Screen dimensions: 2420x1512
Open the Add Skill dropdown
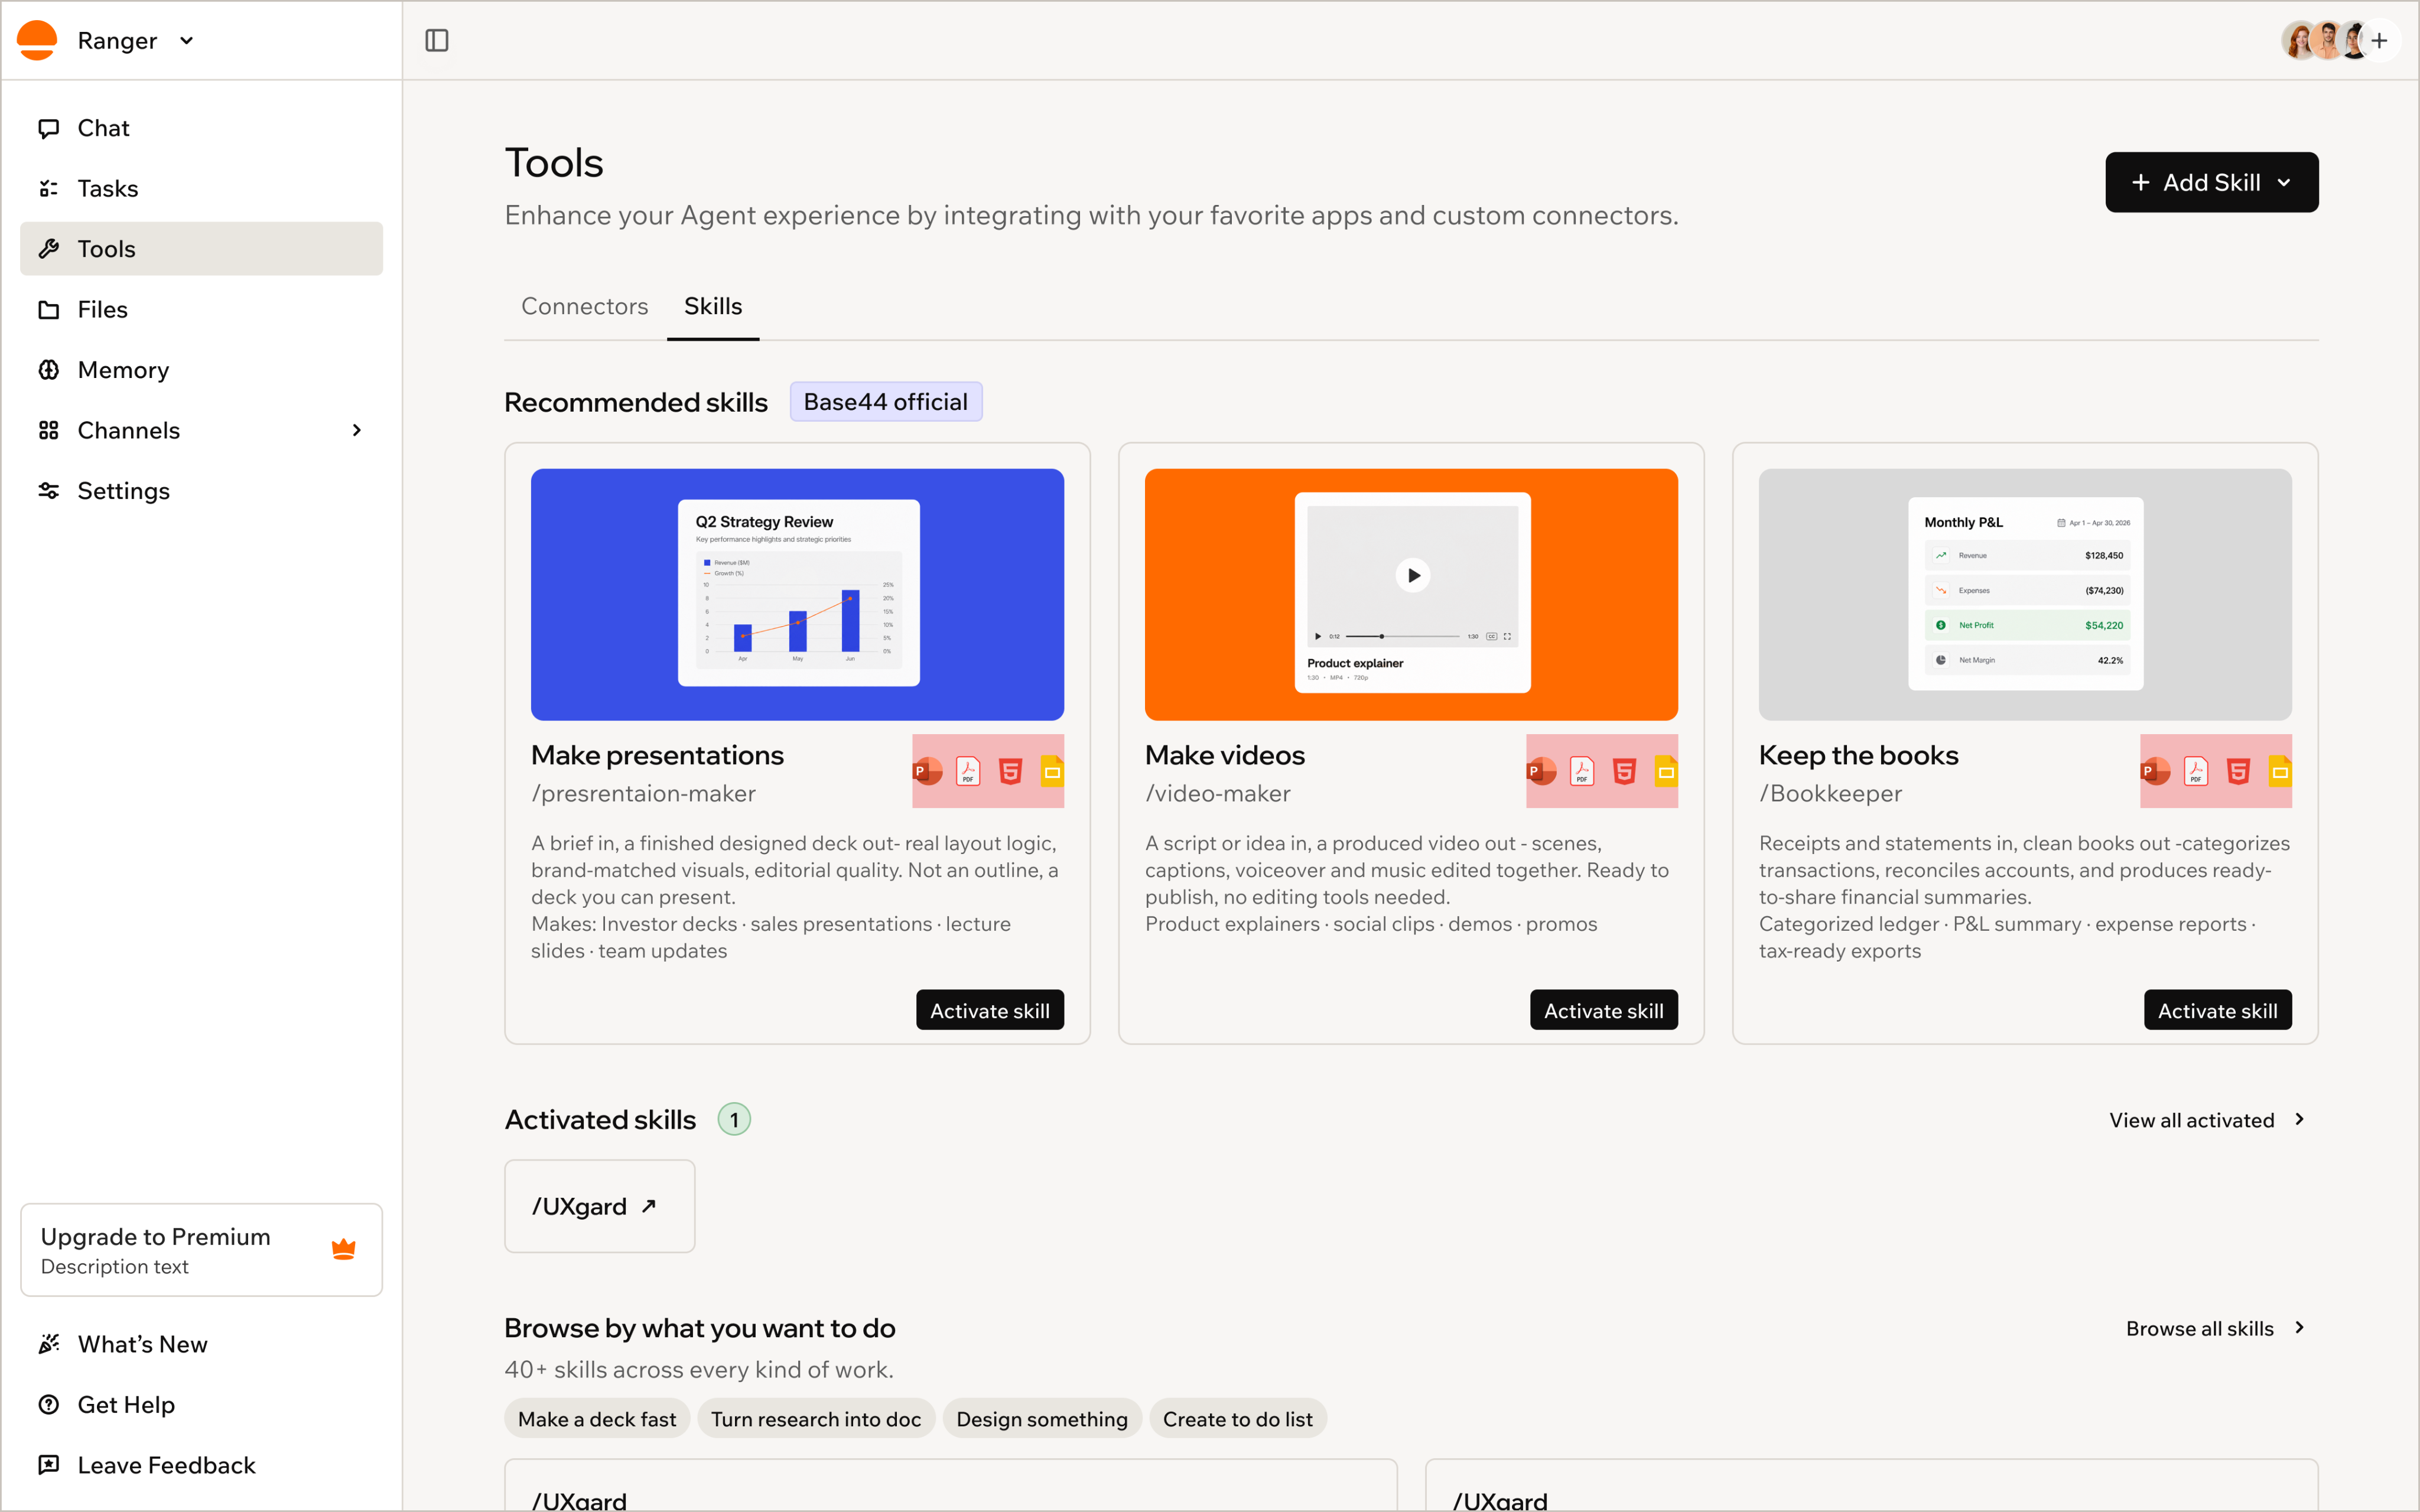[x=2211, y=182]
